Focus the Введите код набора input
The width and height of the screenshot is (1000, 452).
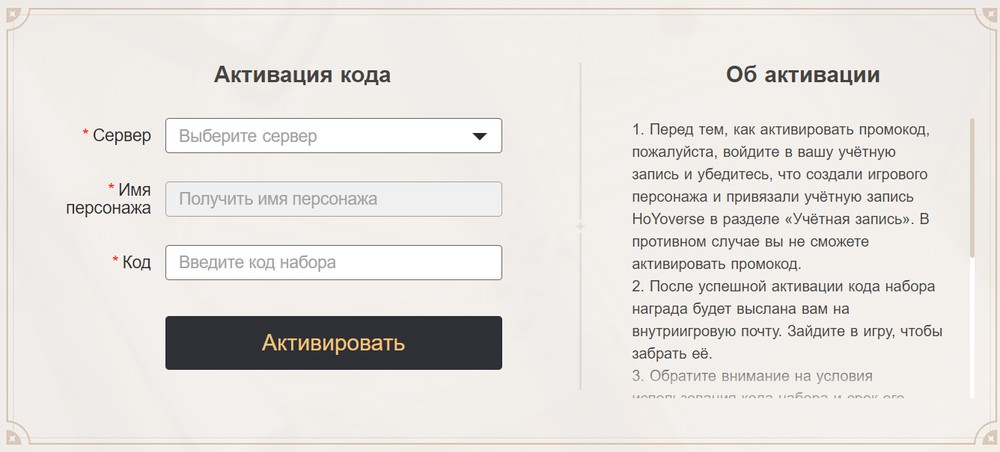coord(333,263)
